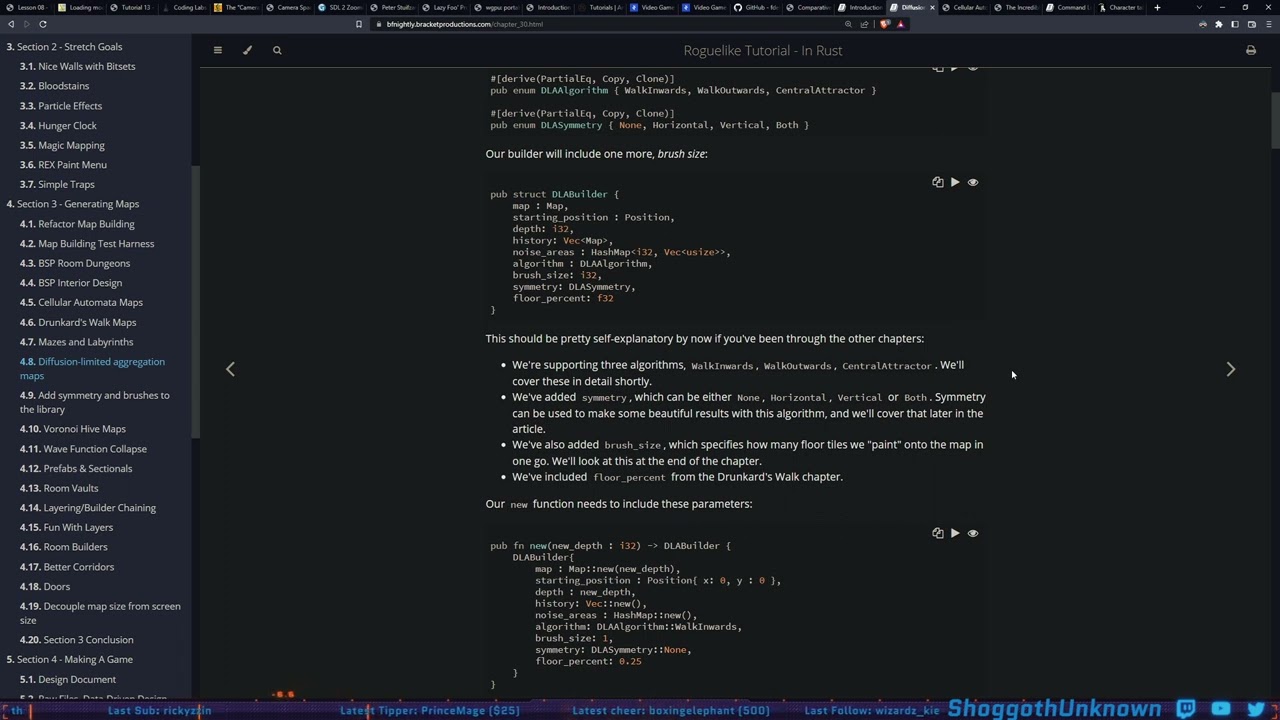Open Section 3 - Generating Maps
The width and height of the screenshot is (1280, 720).
coord(72,204)
